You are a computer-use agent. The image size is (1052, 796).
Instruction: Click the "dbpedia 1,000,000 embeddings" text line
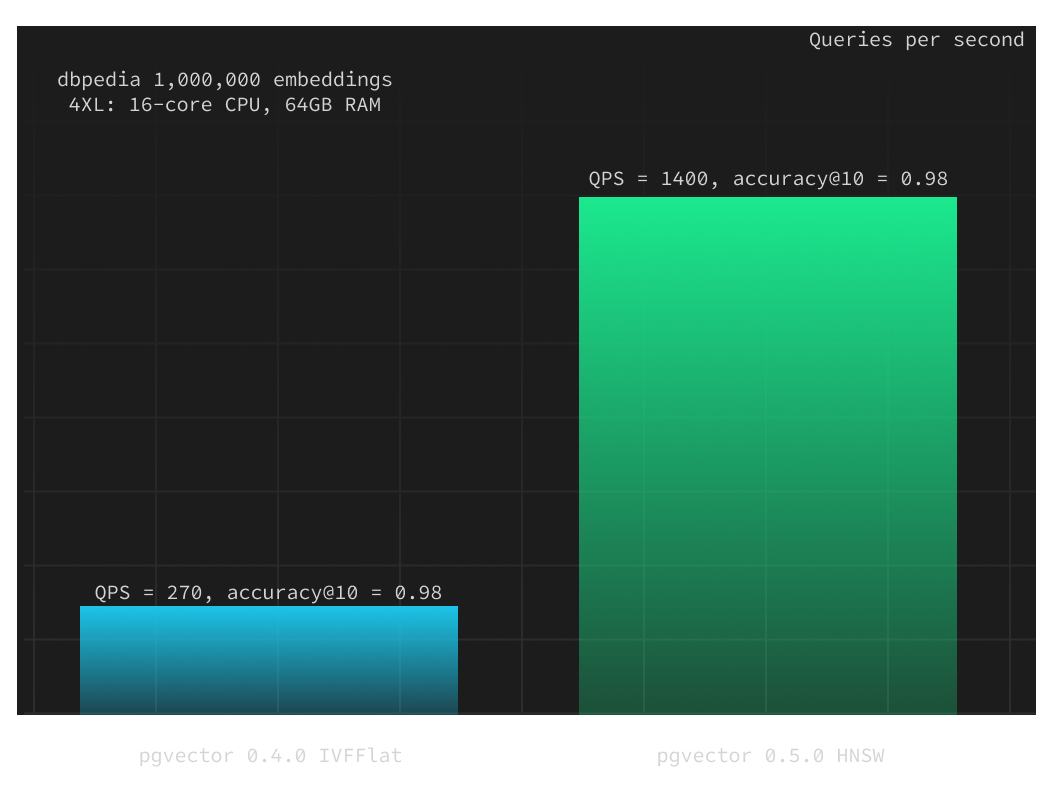(225, 80)
